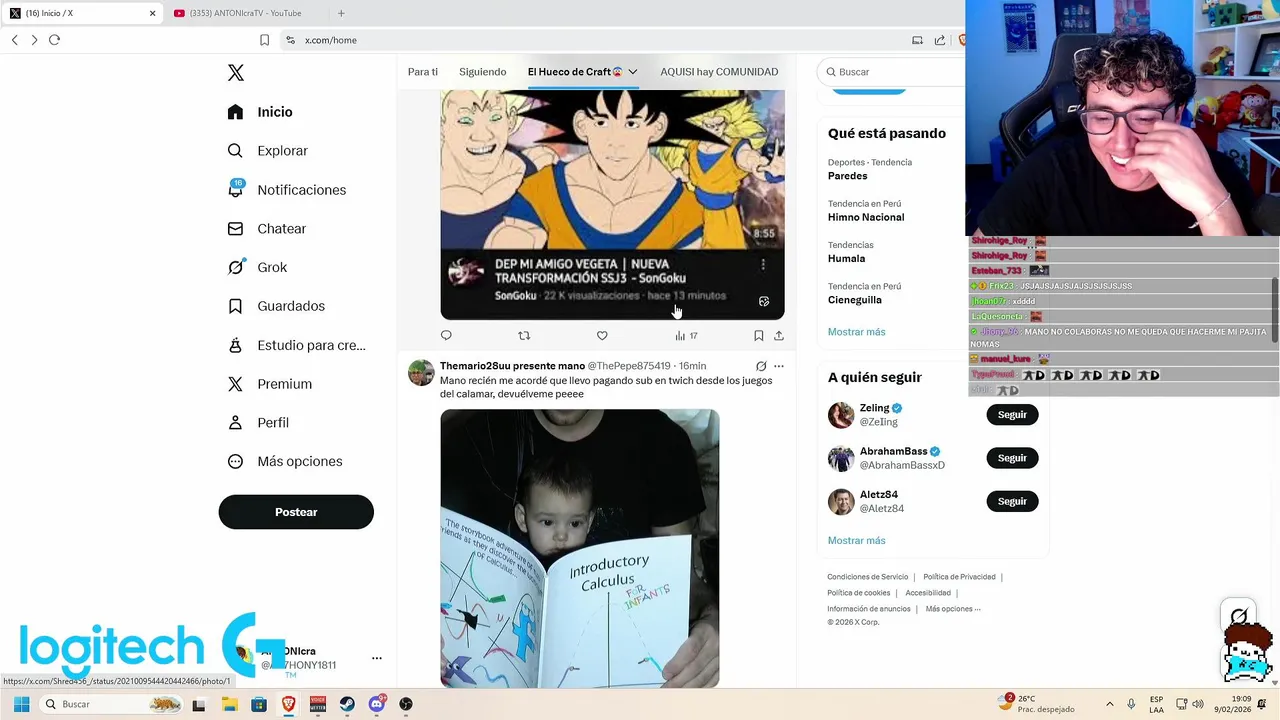This screenshot has height=720, width=1280.
Task: Open three-dot menu on video card
Action: 763,265
